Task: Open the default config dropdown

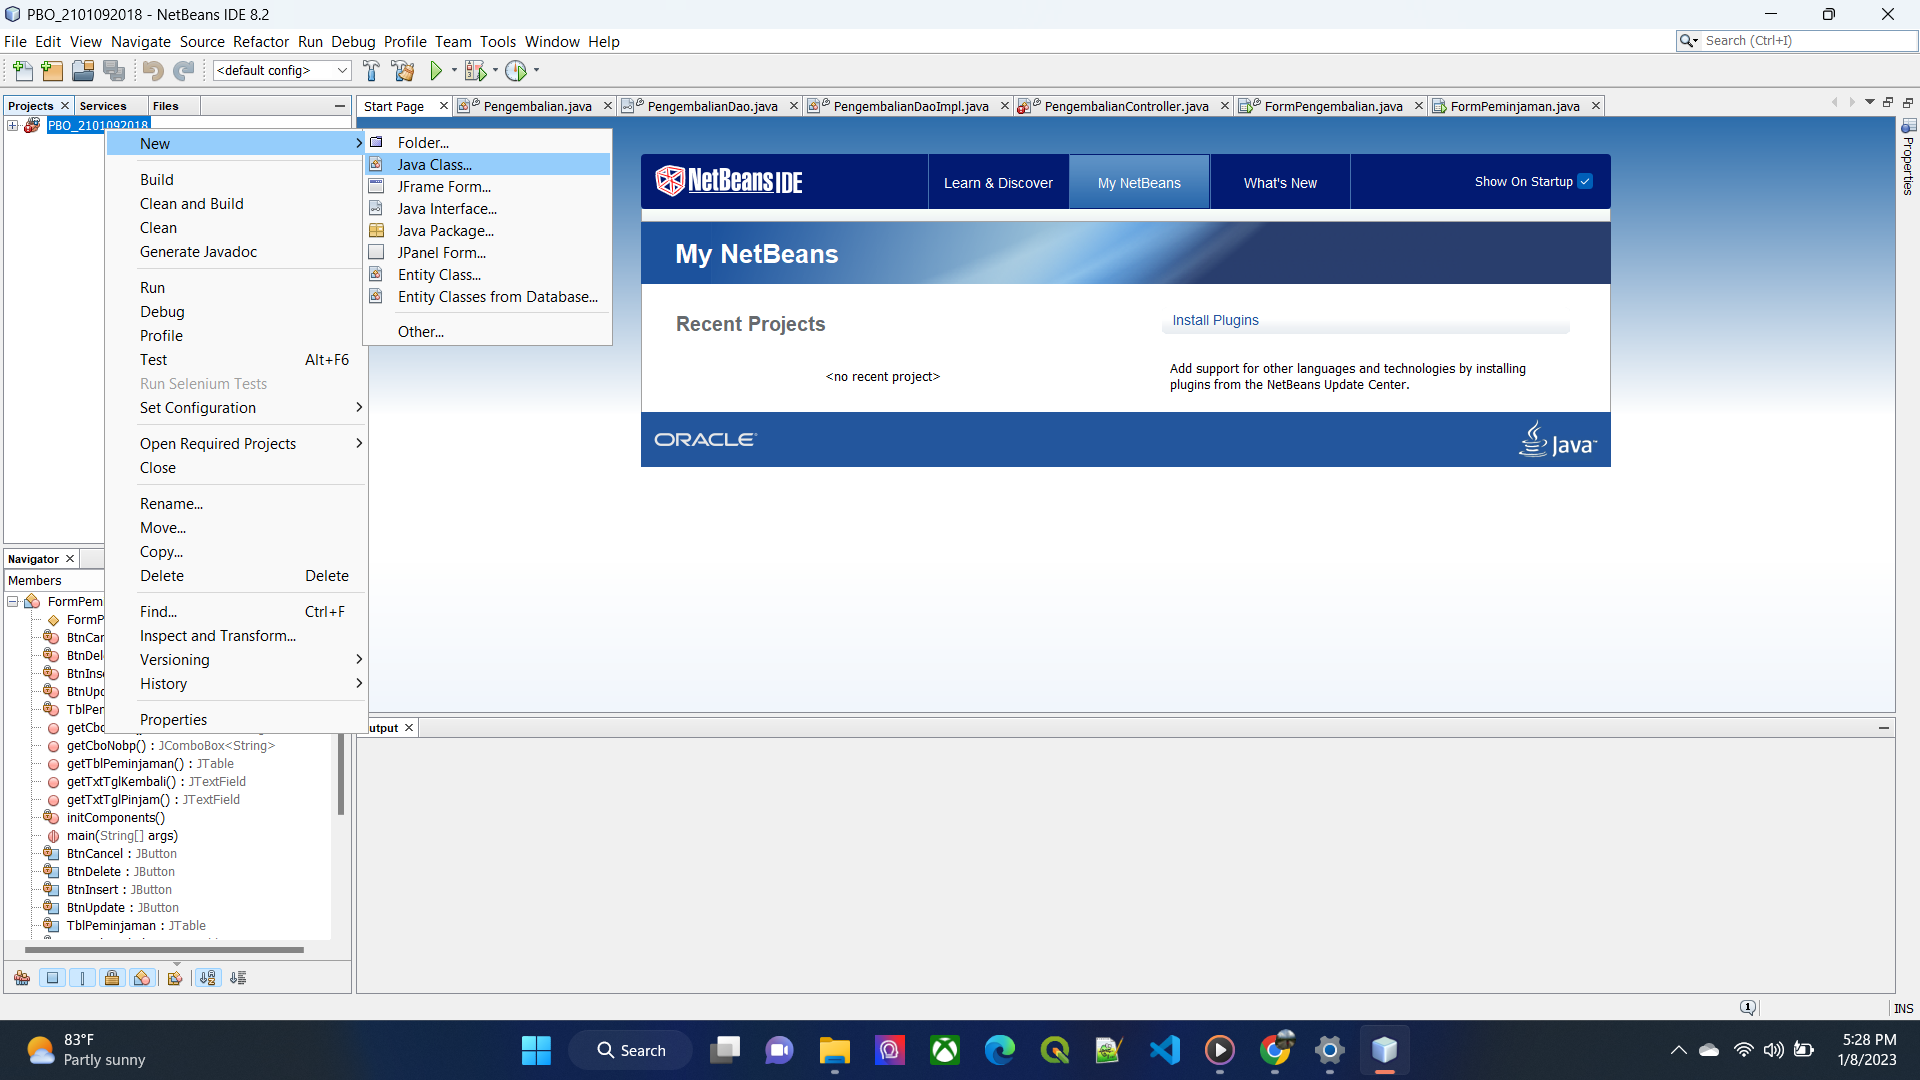Action: click(x=282, y=71)
